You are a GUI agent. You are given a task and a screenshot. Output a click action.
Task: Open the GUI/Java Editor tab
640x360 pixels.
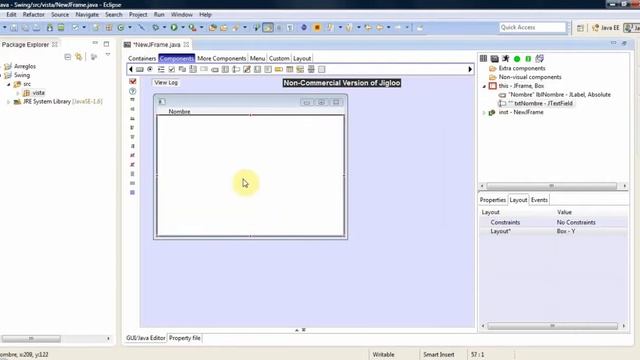pos(146,338)
